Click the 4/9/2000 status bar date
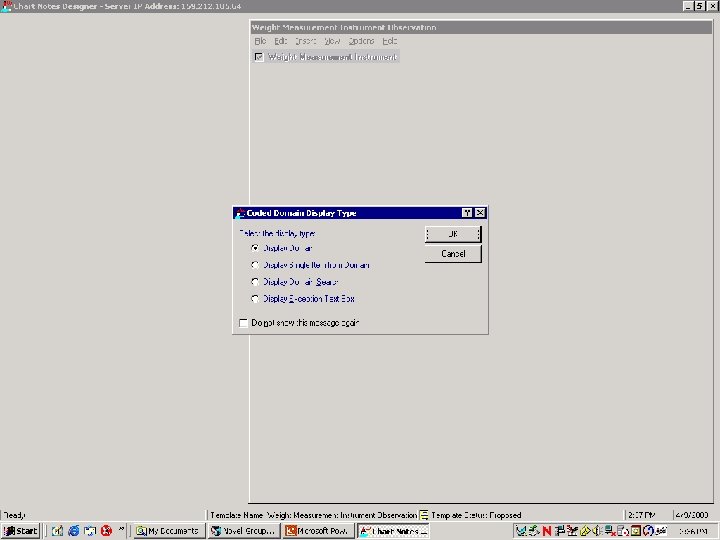The image size is (720, 540). coord(692,515)
